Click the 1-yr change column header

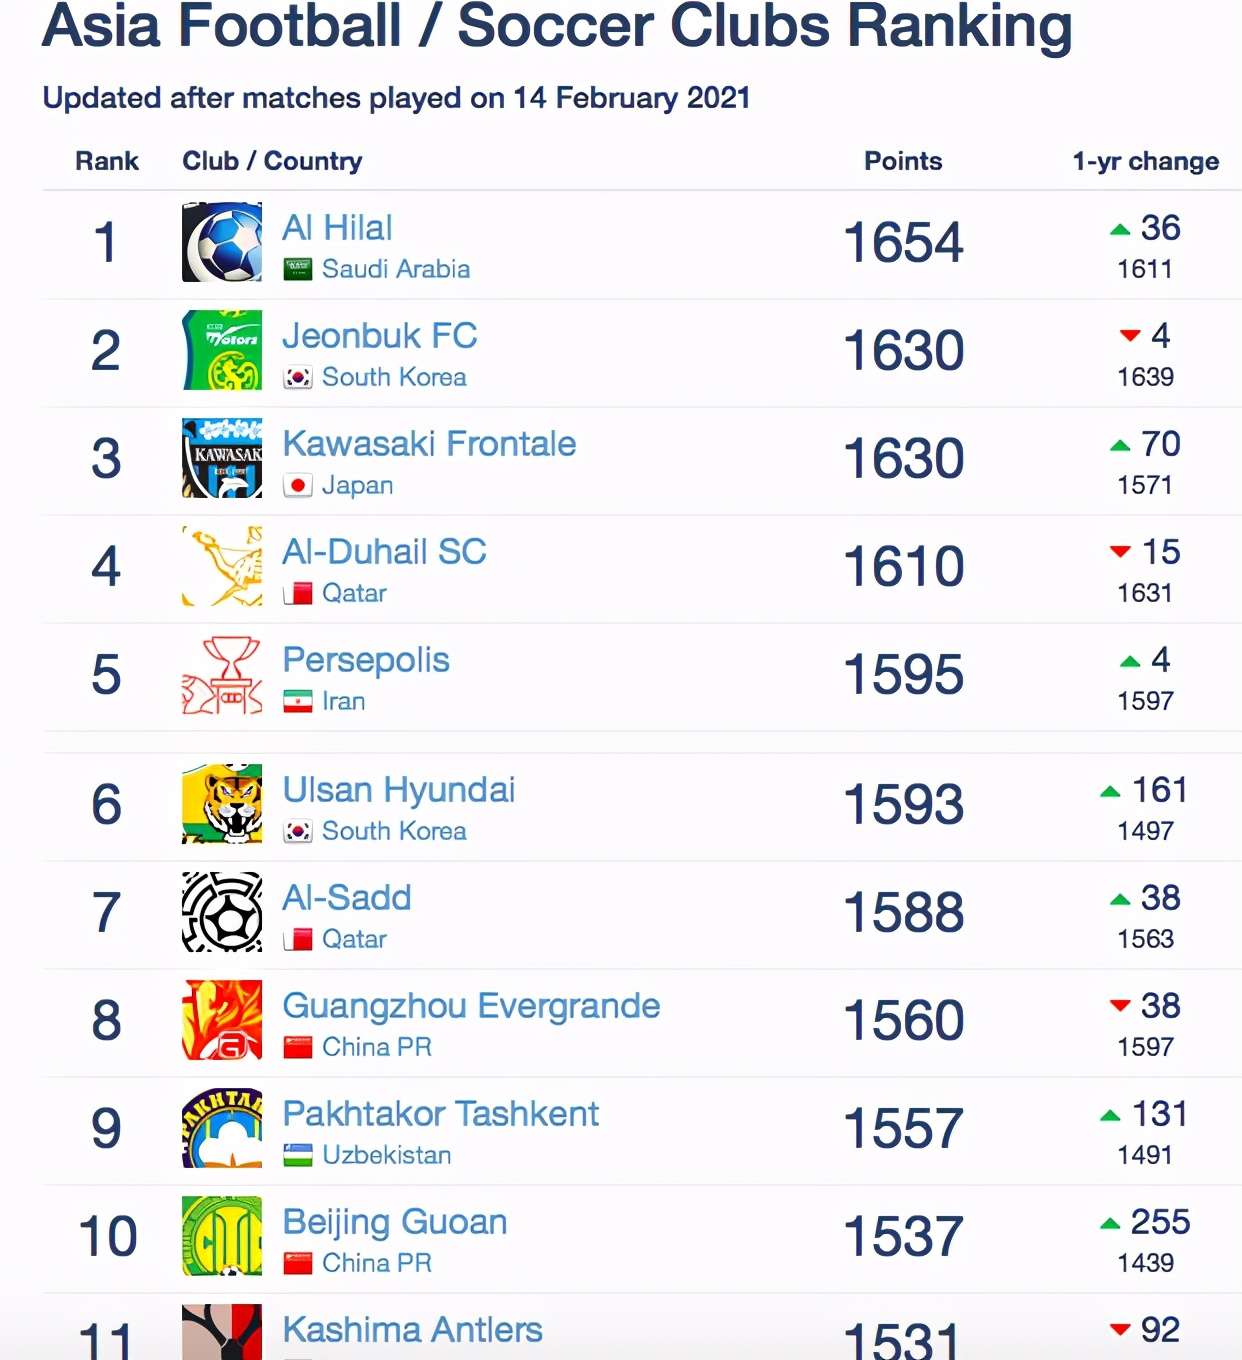(x=1145, y=161)
